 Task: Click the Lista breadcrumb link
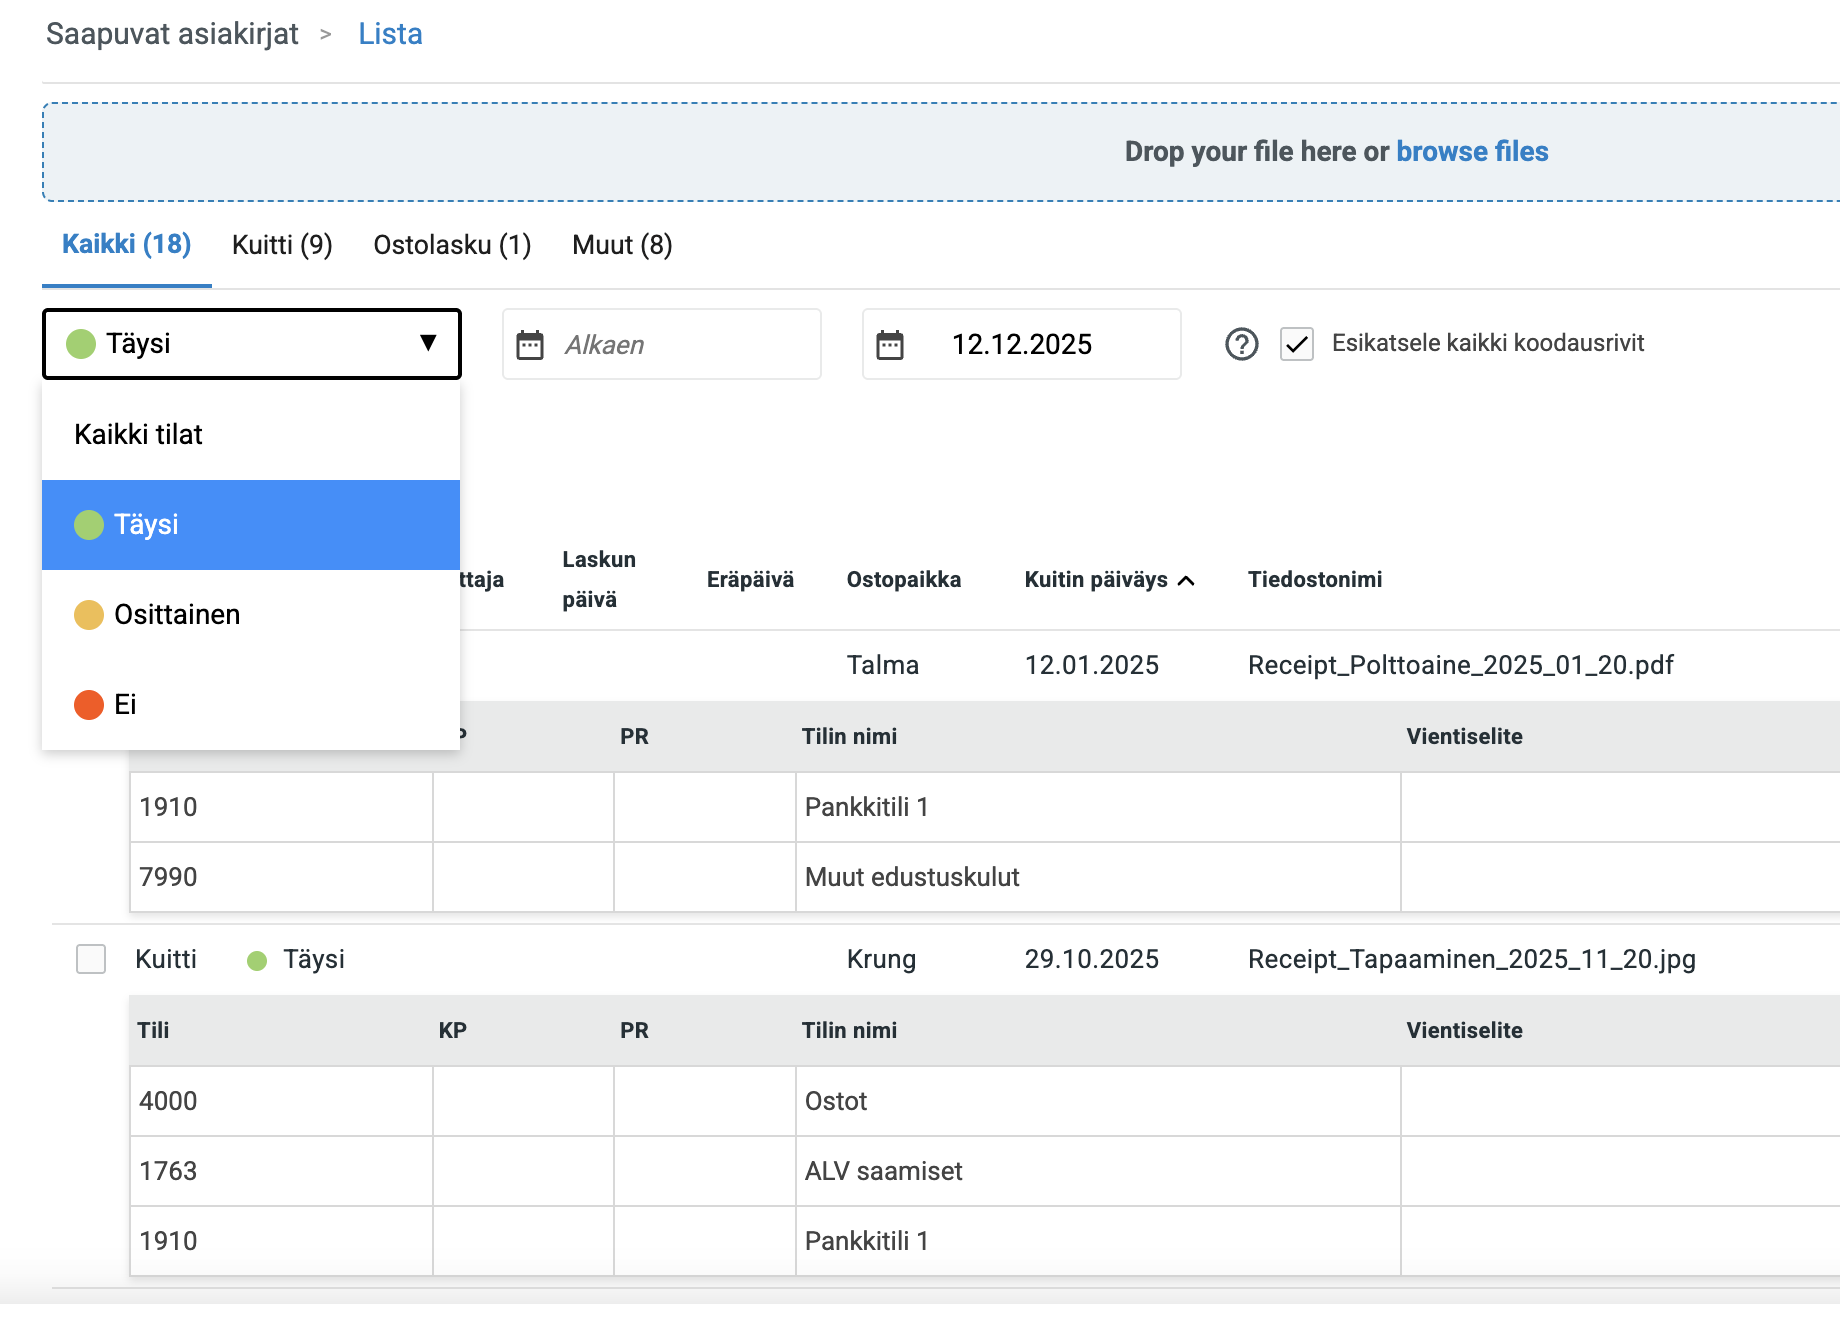pos(390,34)
